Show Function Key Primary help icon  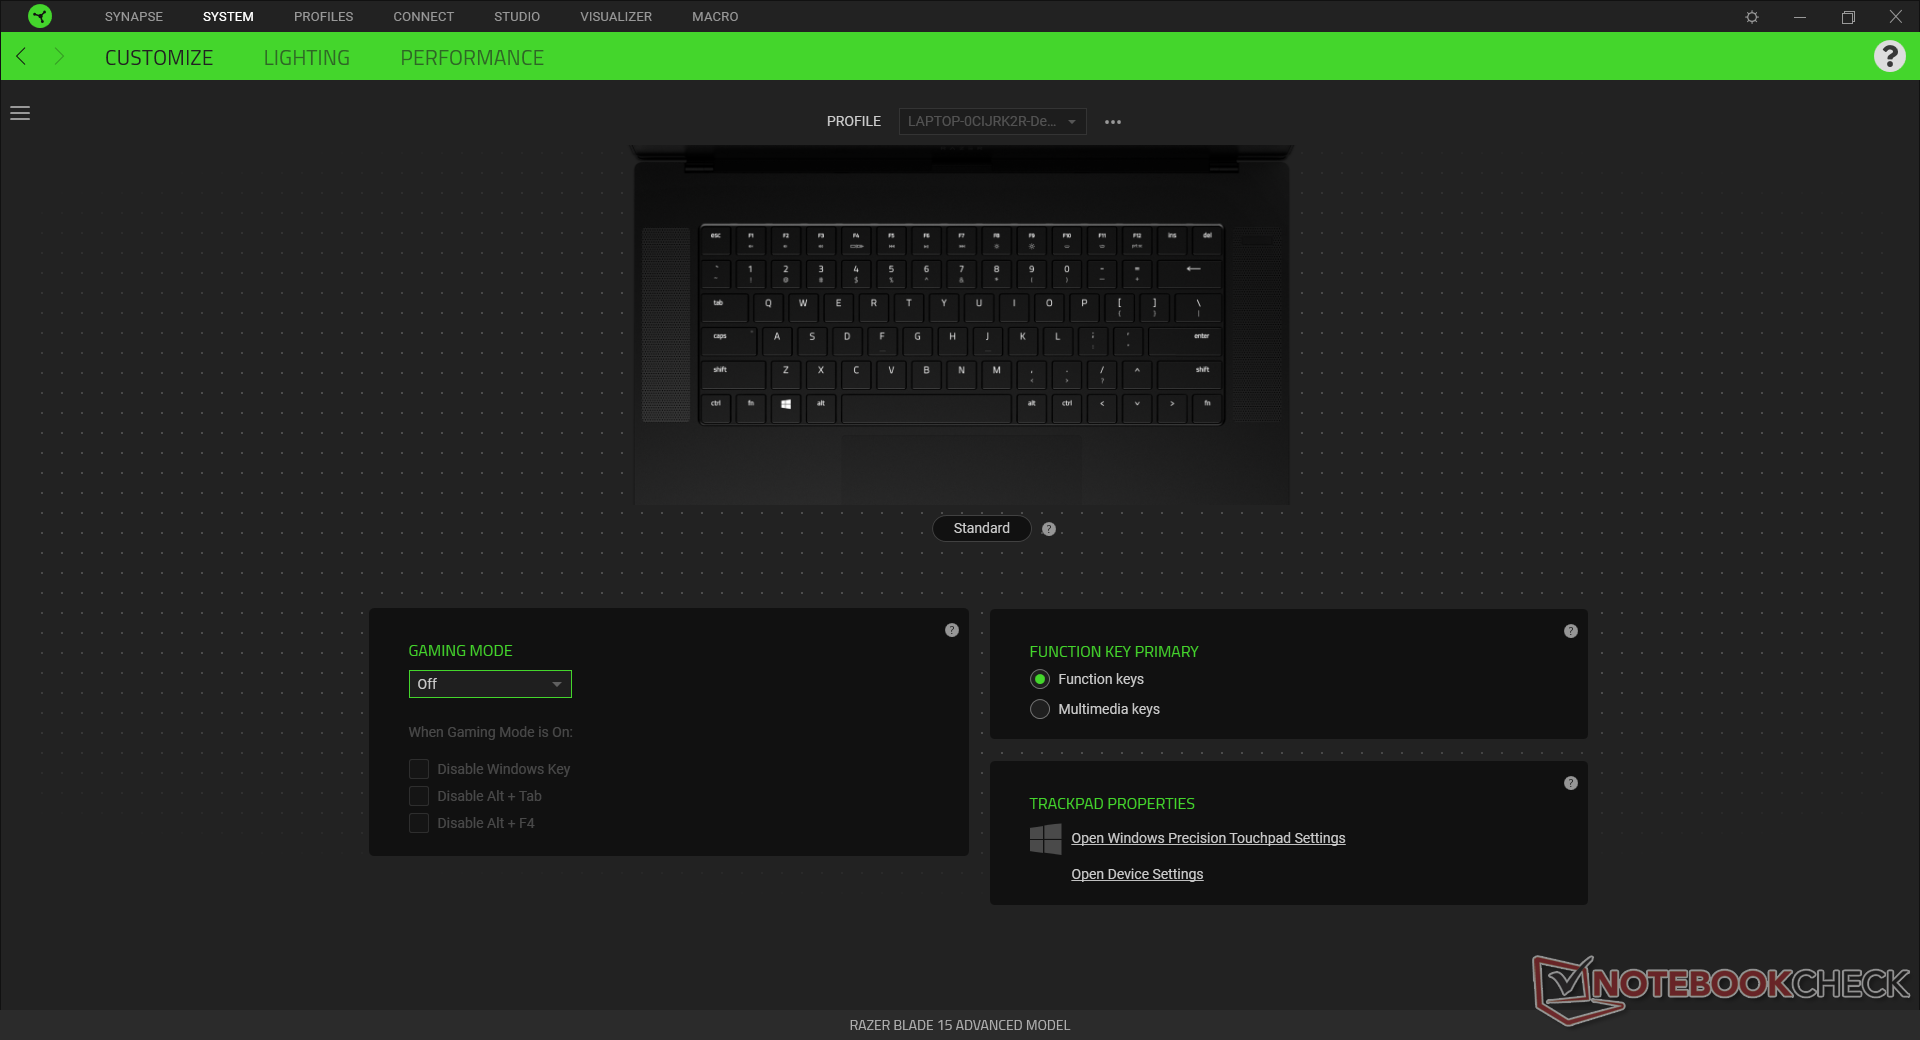(1571, 631)
